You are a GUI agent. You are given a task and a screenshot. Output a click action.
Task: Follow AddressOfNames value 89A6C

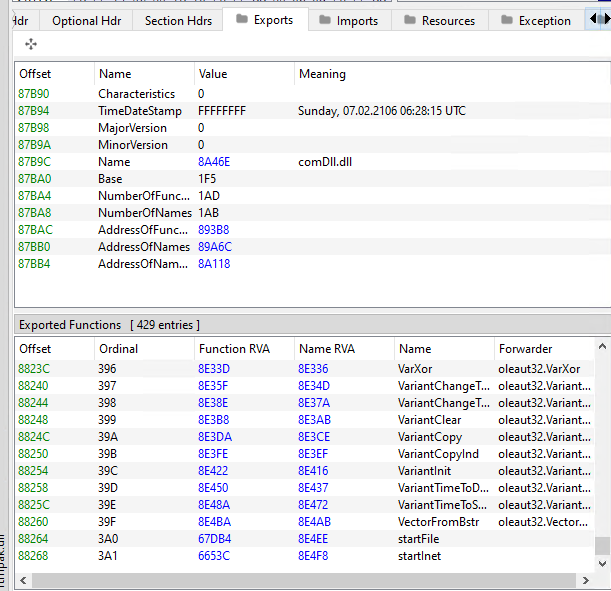[215, 247]
